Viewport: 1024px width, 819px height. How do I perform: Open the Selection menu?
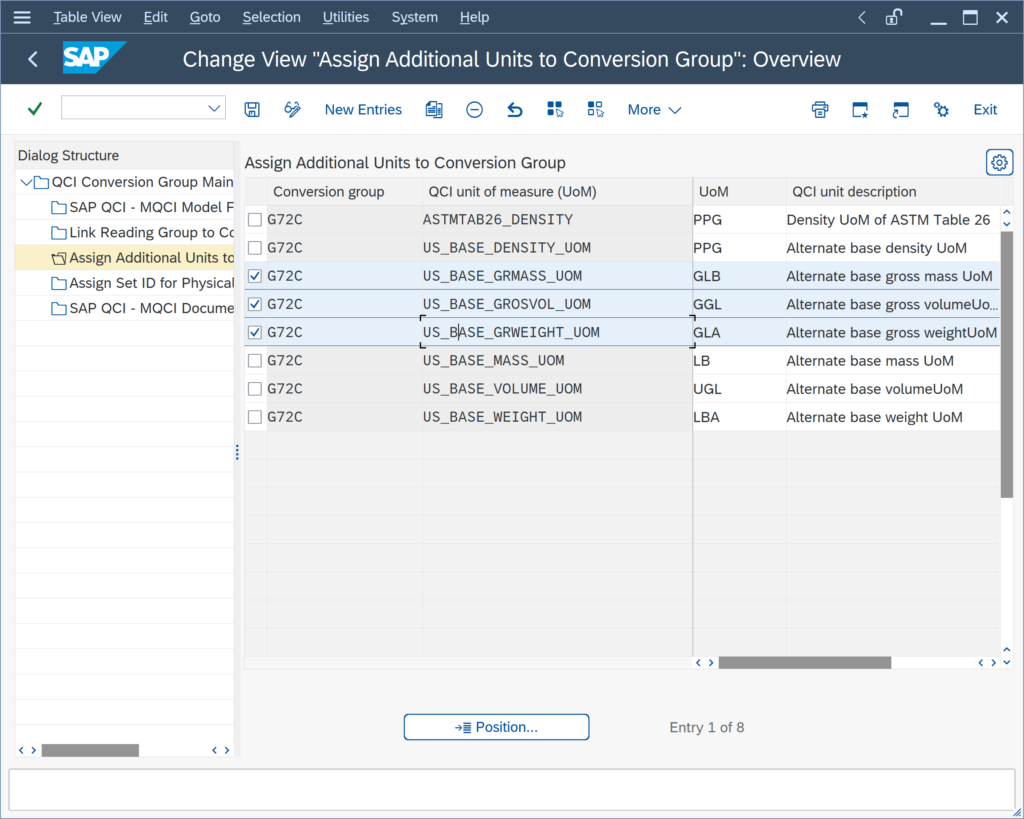coord(272,18)
